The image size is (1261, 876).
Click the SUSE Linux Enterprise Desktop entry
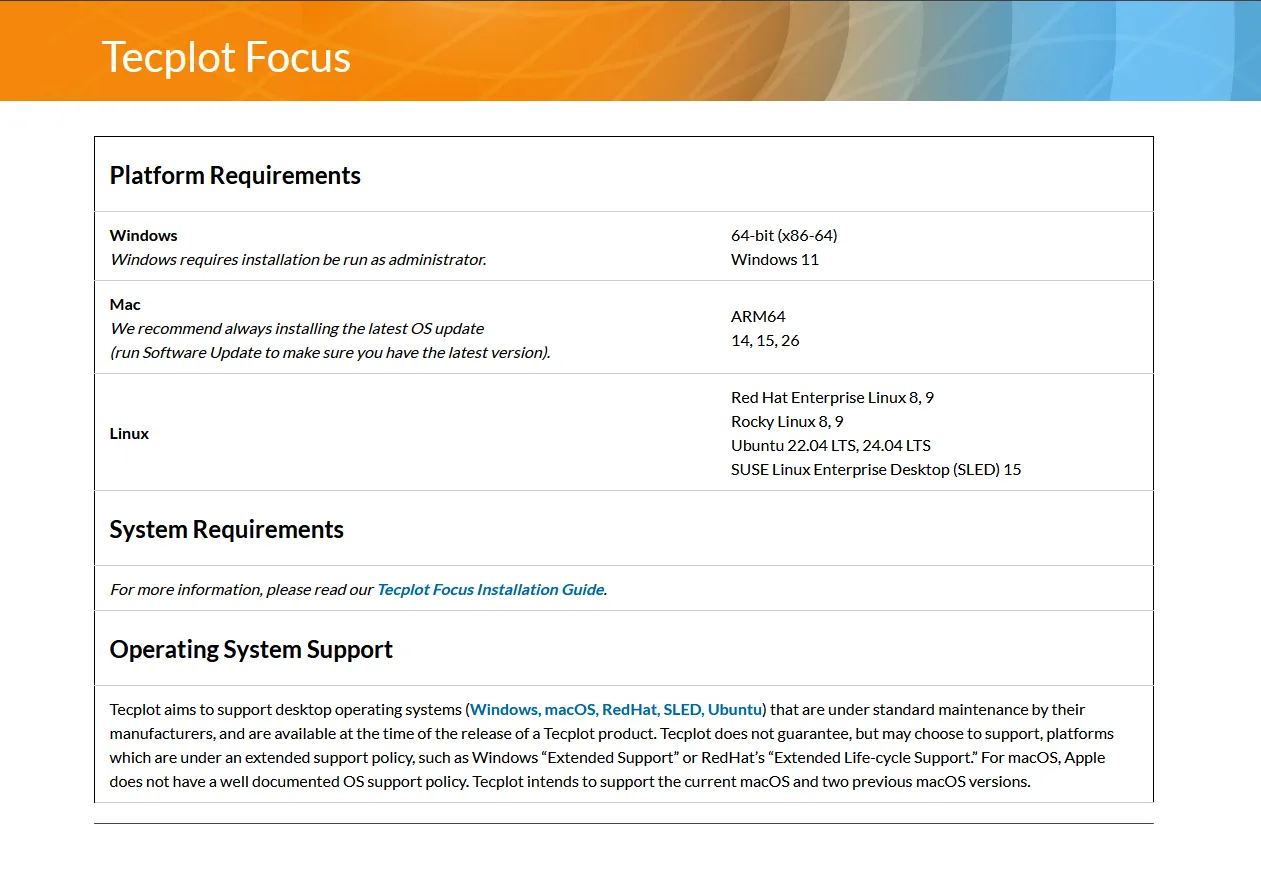point(876,469)
